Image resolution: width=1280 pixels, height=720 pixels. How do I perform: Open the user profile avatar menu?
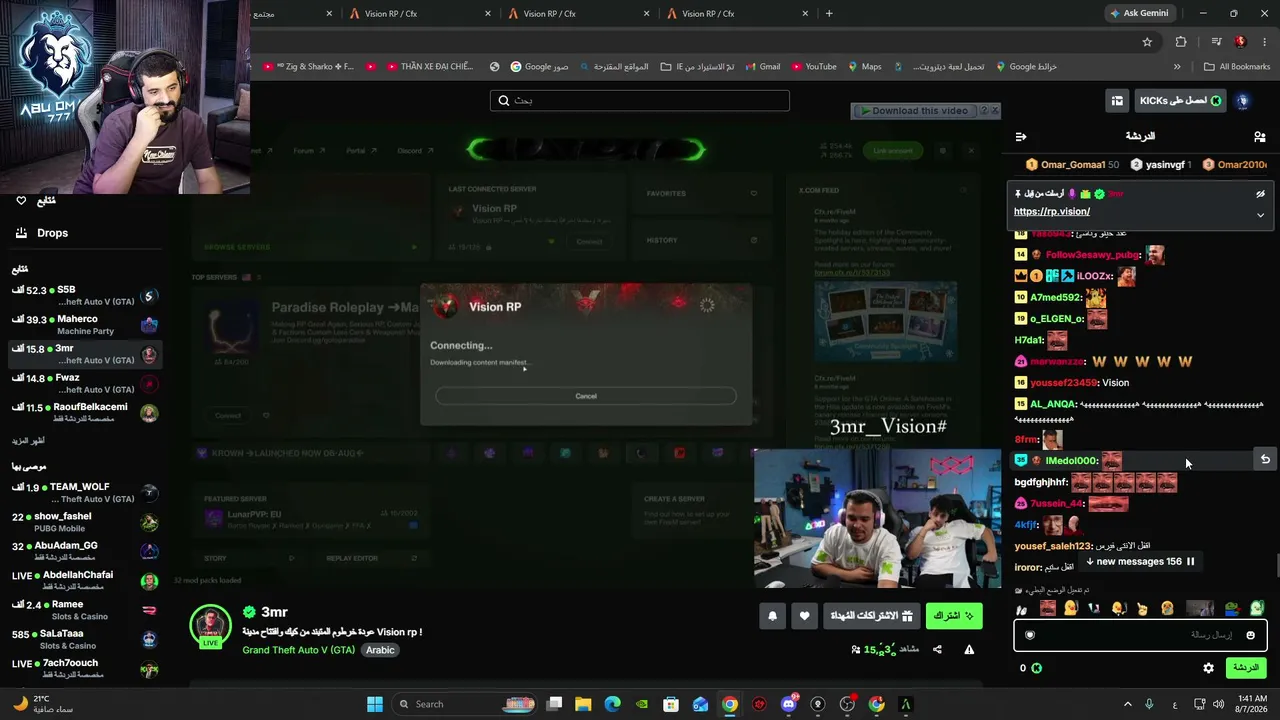click(1243, 101)
